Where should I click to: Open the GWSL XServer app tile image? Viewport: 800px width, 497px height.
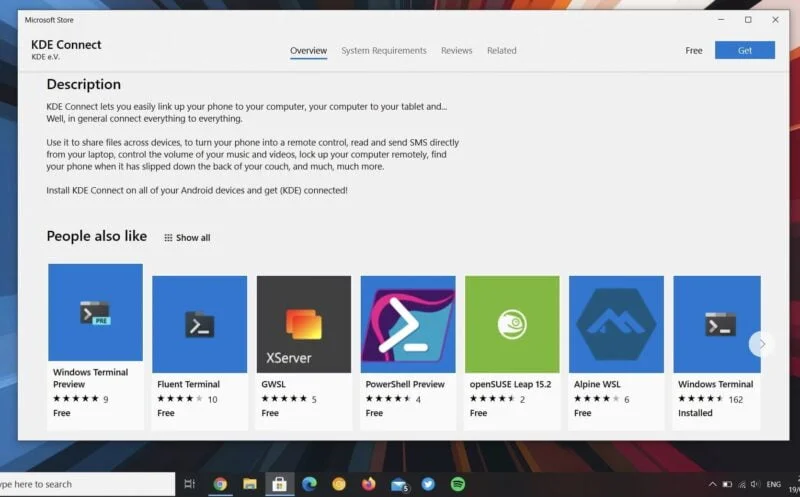pyautogui.click(x=304, y=324)
